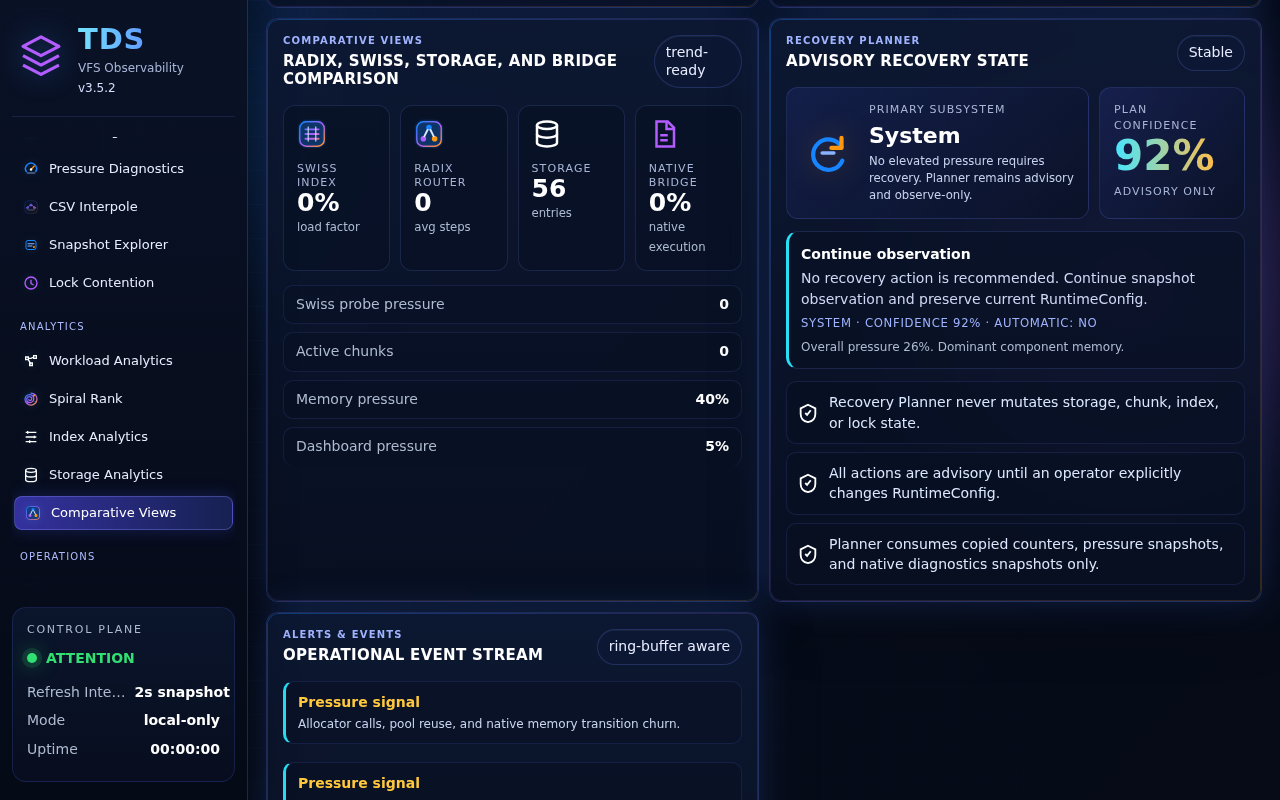
Task: Click the ATTENTION control plane status
Action: 90,658
